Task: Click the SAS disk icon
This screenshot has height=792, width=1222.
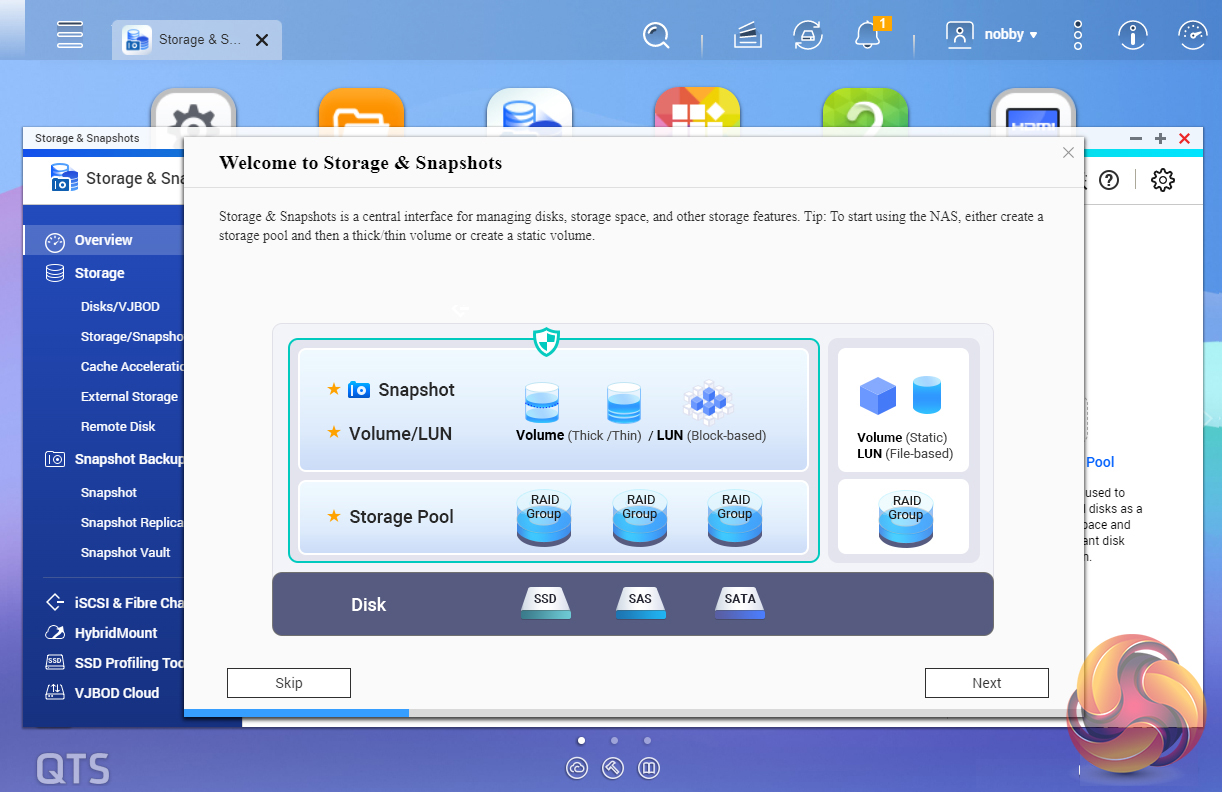Action: point(640,602)
